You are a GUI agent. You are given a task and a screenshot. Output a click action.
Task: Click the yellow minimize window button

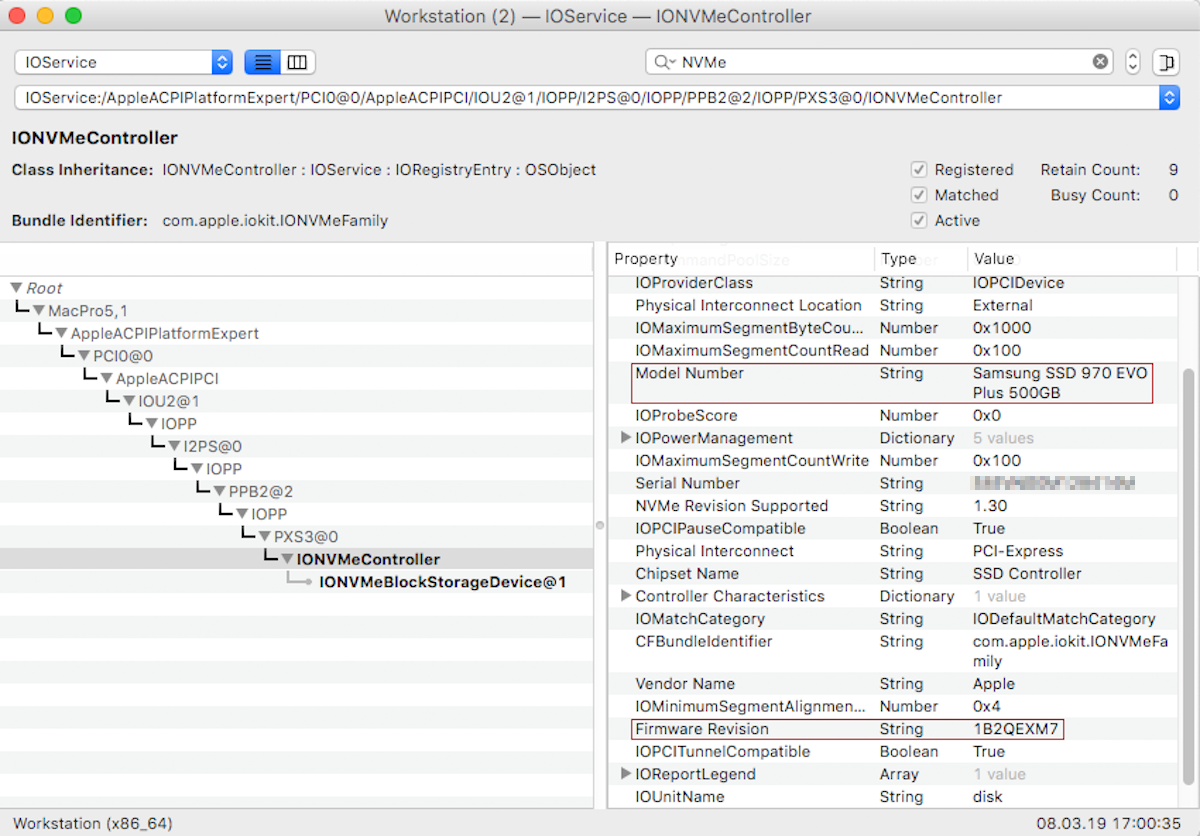pos(46,16)
